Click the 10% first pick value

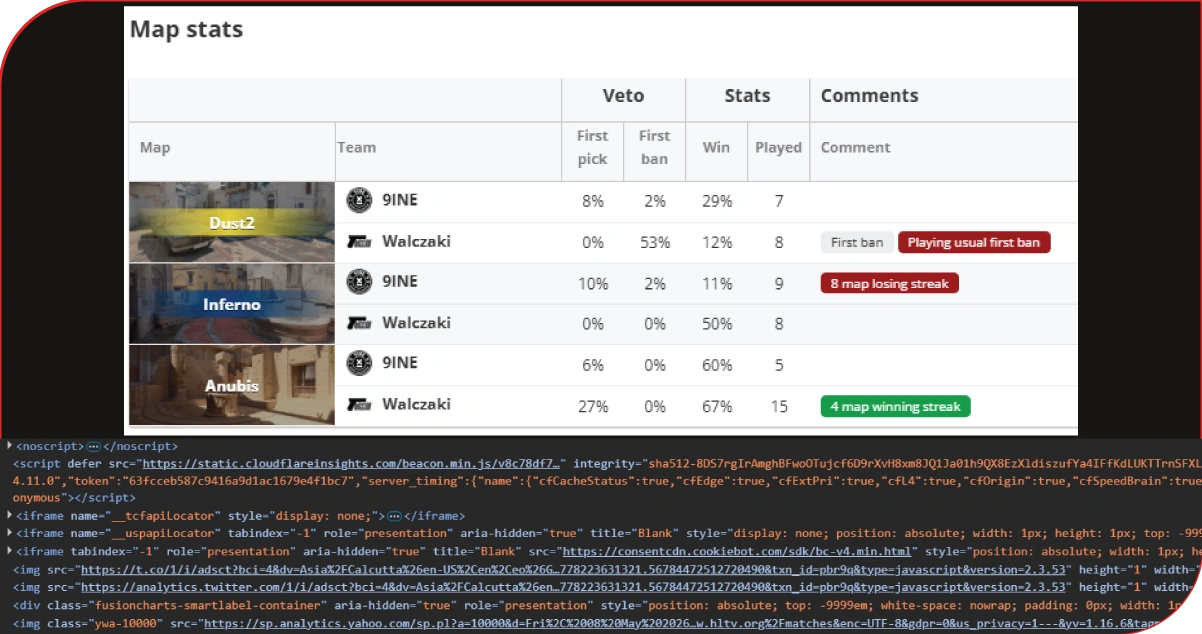pyautogui.click(x=593, y=284)
